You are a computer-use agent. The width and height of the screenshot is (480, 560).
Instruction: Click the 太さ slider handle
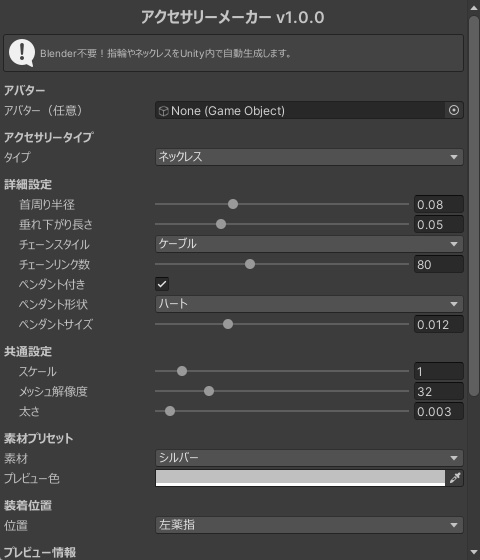pyautogui.click(x=170, y=411)
